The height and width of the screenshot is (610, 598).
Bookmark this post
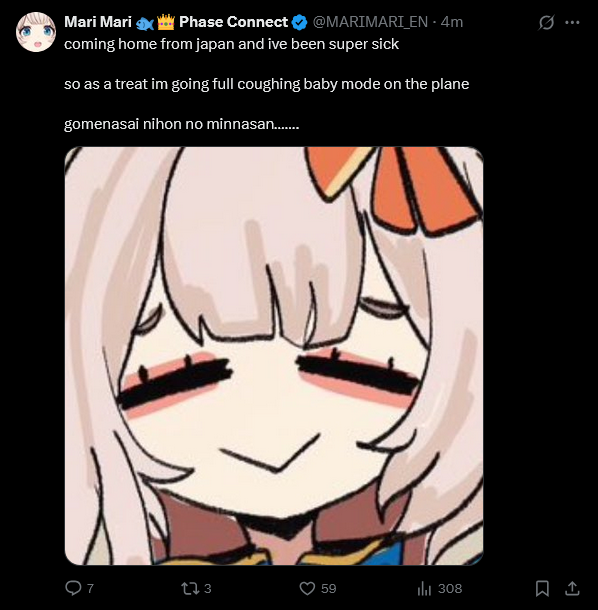click(542, 588)
